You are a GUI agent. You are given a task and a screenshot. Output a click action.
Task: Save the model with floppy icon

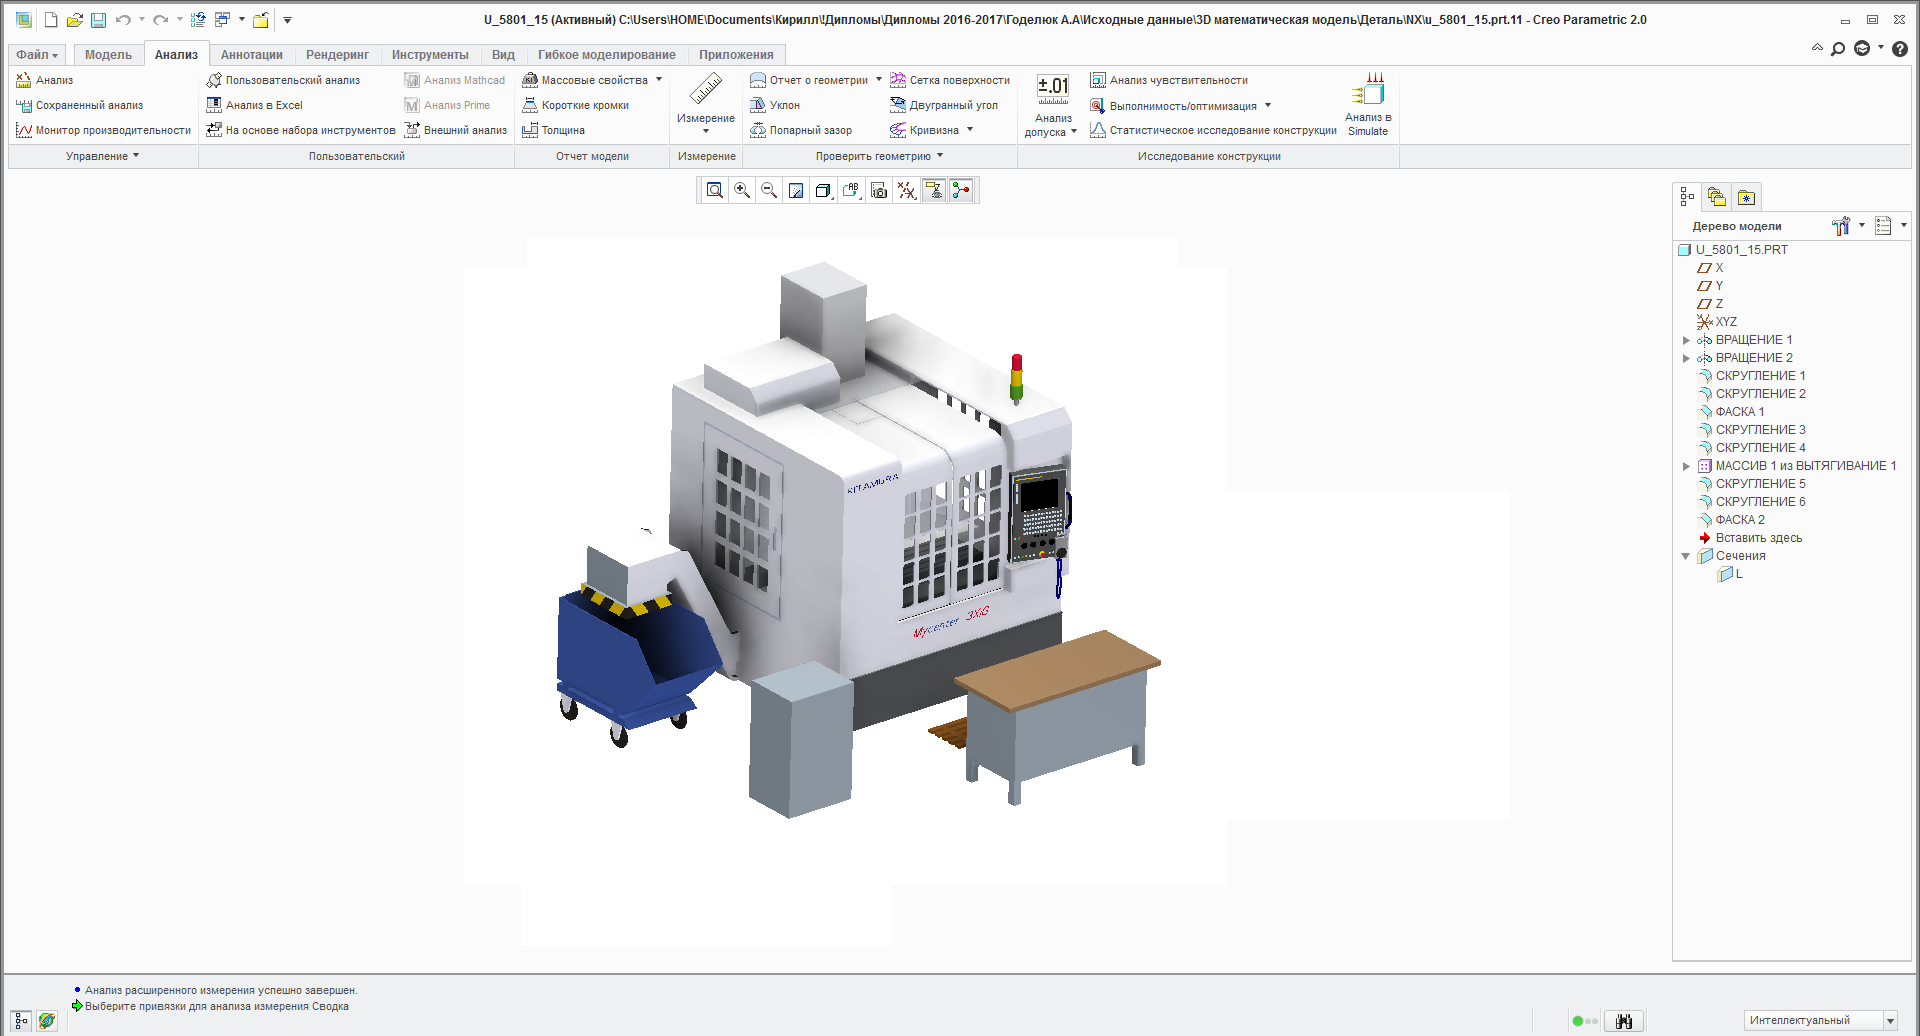pos(98,20)
